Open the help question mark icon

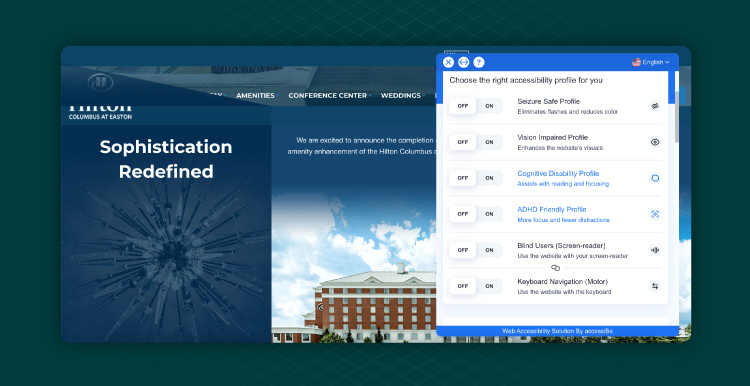(479, 62)
